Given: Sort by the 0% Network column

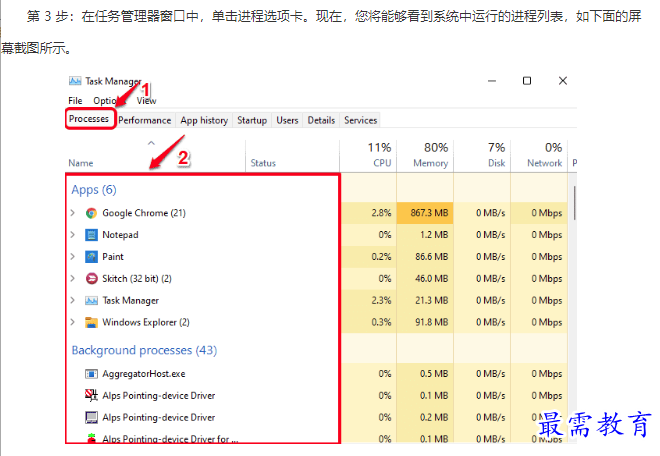Looking at the screenshot, I should [x=539, y=156].
